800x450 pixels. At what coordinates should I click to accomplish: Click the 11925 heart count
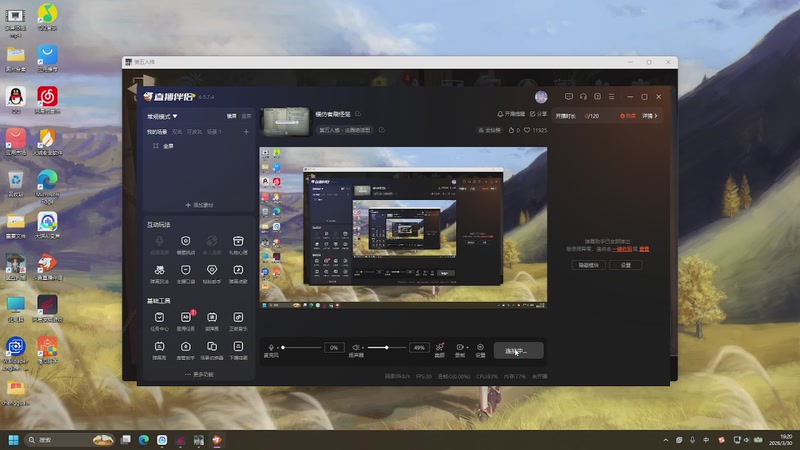click(x=536, y=130)
